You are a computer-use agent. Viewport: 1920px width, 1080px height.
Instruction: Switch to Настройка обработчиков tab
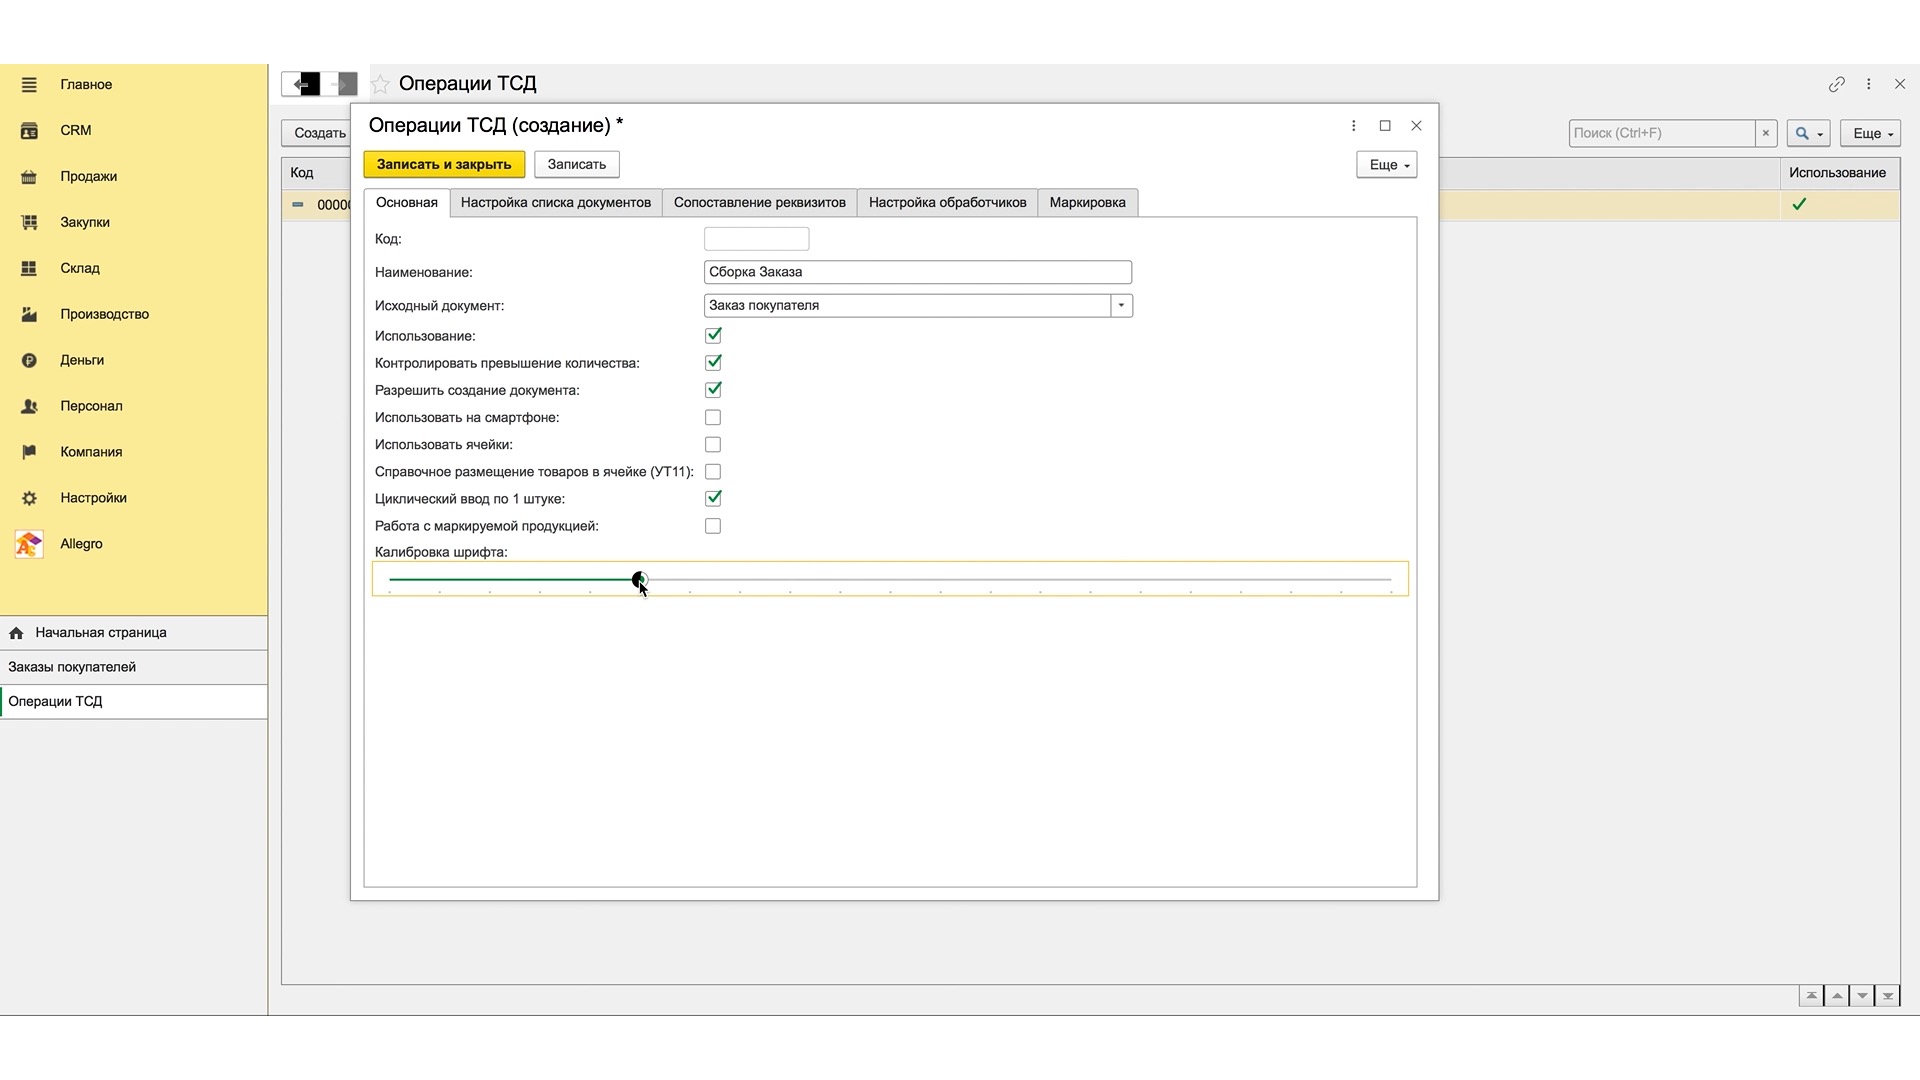pos(947,203)
